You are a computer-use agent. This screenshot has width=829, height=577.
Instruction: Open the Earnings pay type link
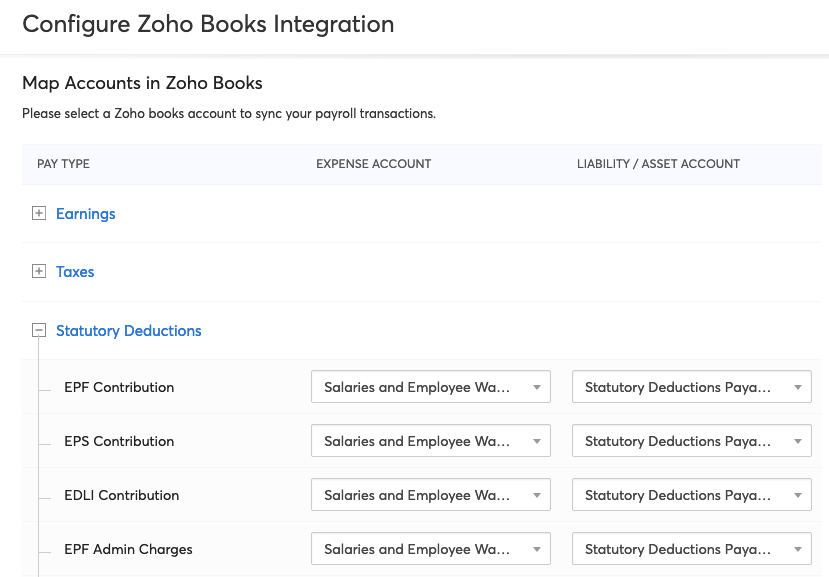point(86,214)
